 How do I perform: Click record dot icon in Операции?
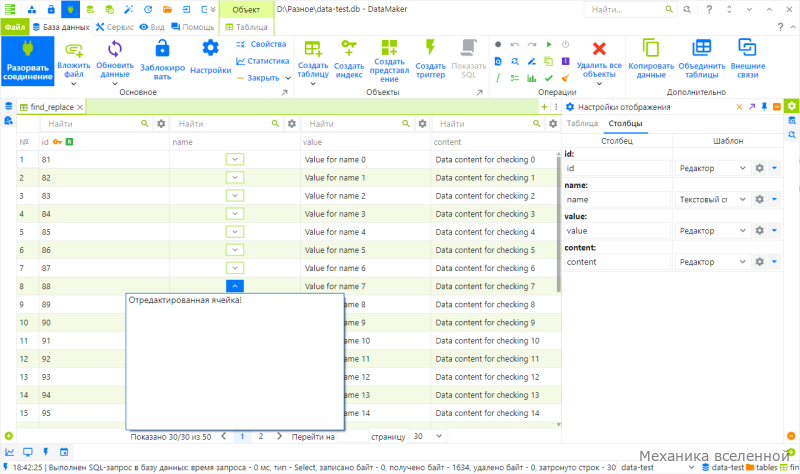(498, 44)
